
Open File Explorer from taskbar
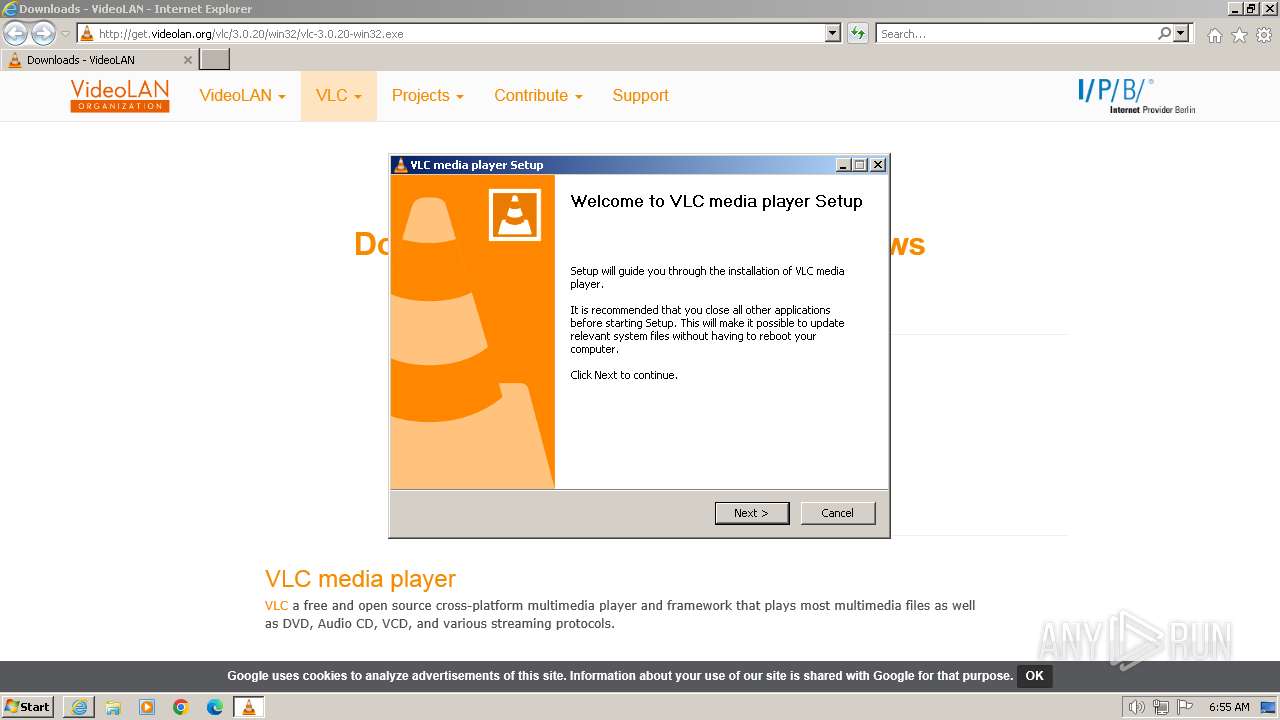click(113, 707)
